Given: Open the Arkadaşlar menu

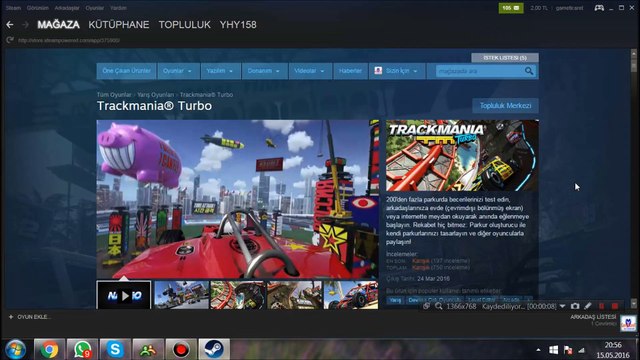Looking at the screenshot, I should (67, 8).
